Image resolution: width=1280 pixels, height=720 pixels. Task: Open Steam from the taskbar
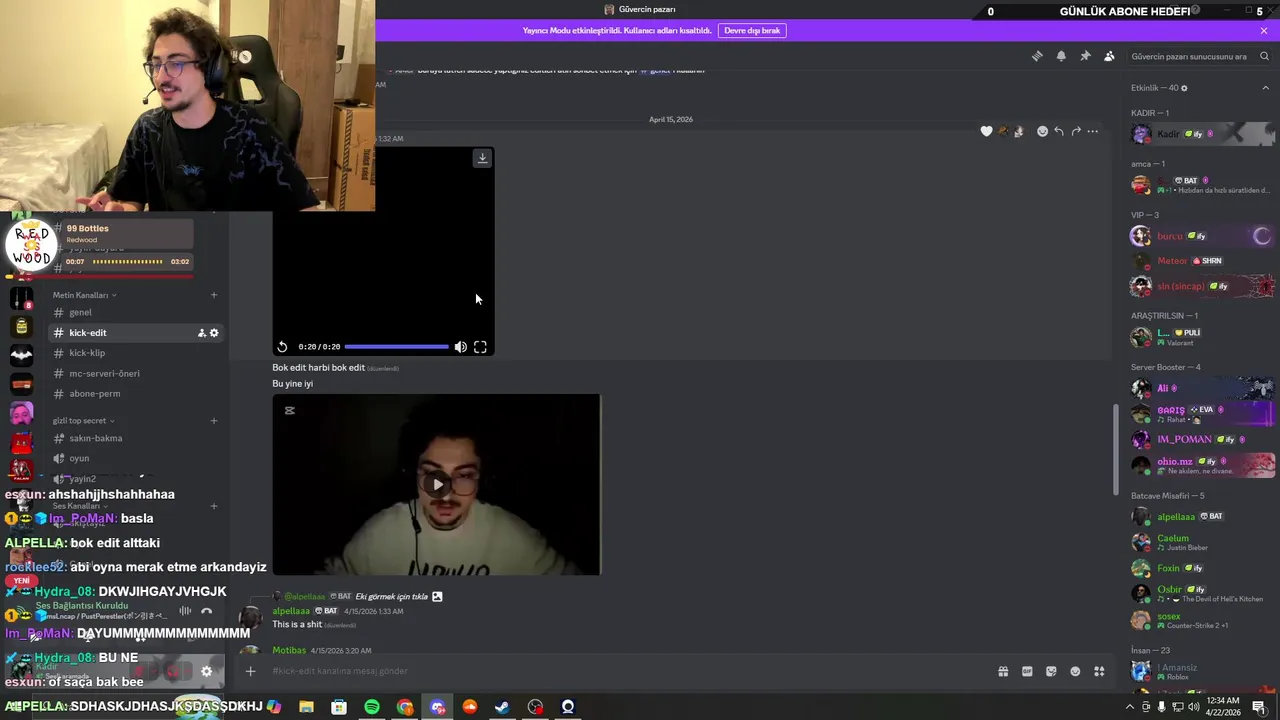[502, 707]
